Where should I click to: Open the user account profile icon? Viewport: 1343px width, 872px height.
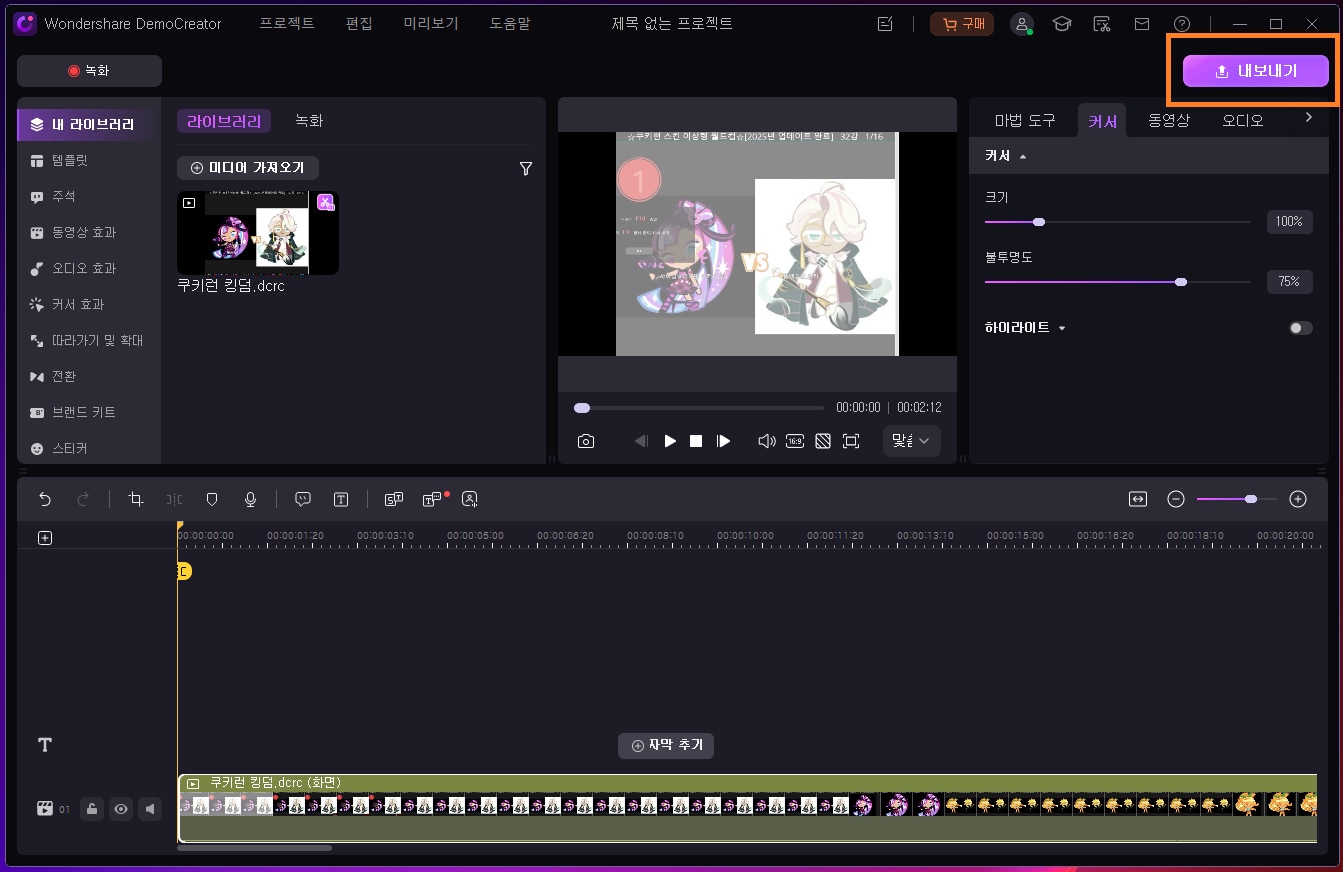click(1022, 24)
